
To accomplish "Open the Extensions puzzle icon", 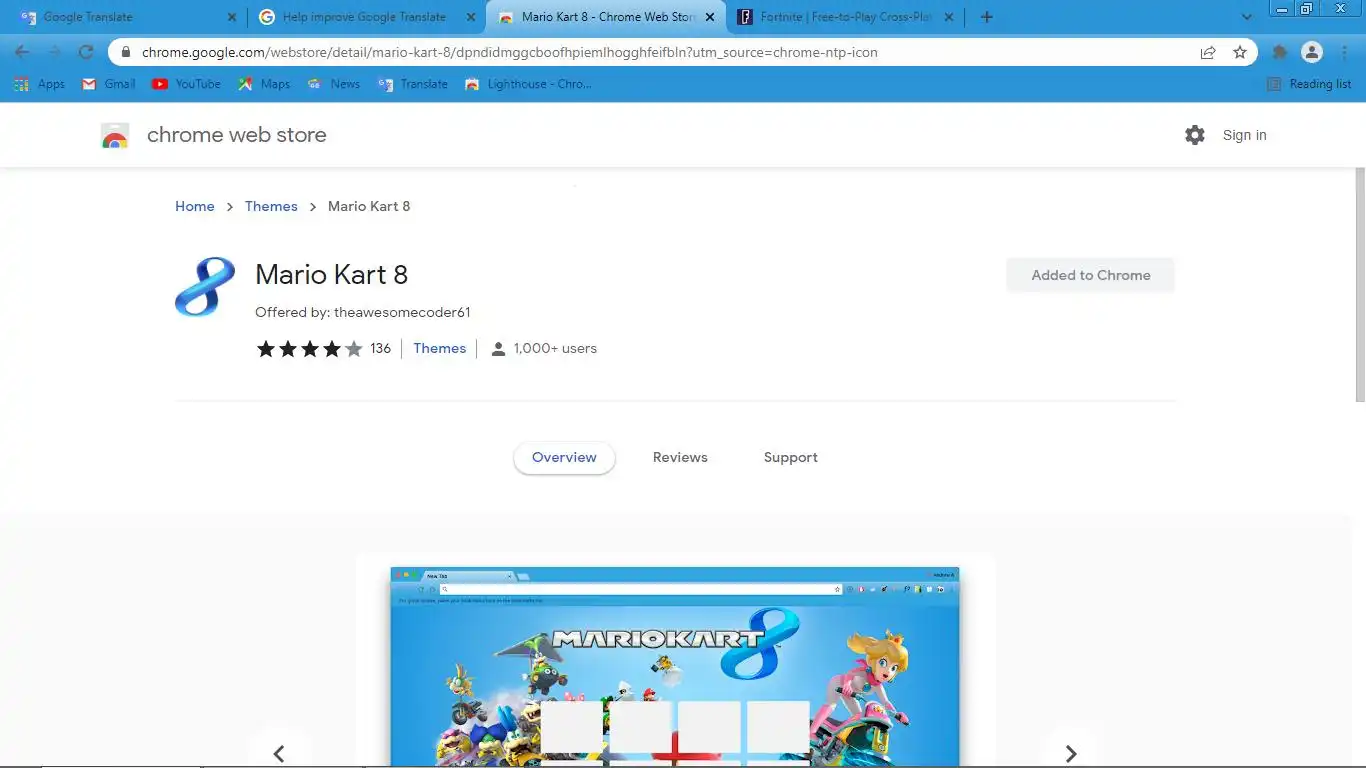I will click(1279, 52).
